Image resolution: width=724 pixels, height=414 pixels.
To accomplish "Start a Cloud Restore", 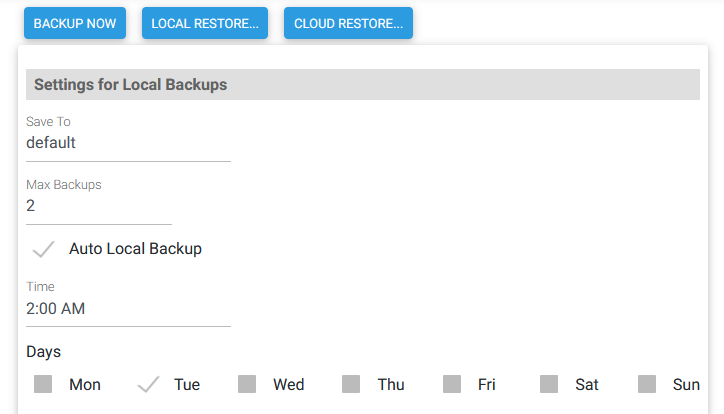I will click(348, 23).
